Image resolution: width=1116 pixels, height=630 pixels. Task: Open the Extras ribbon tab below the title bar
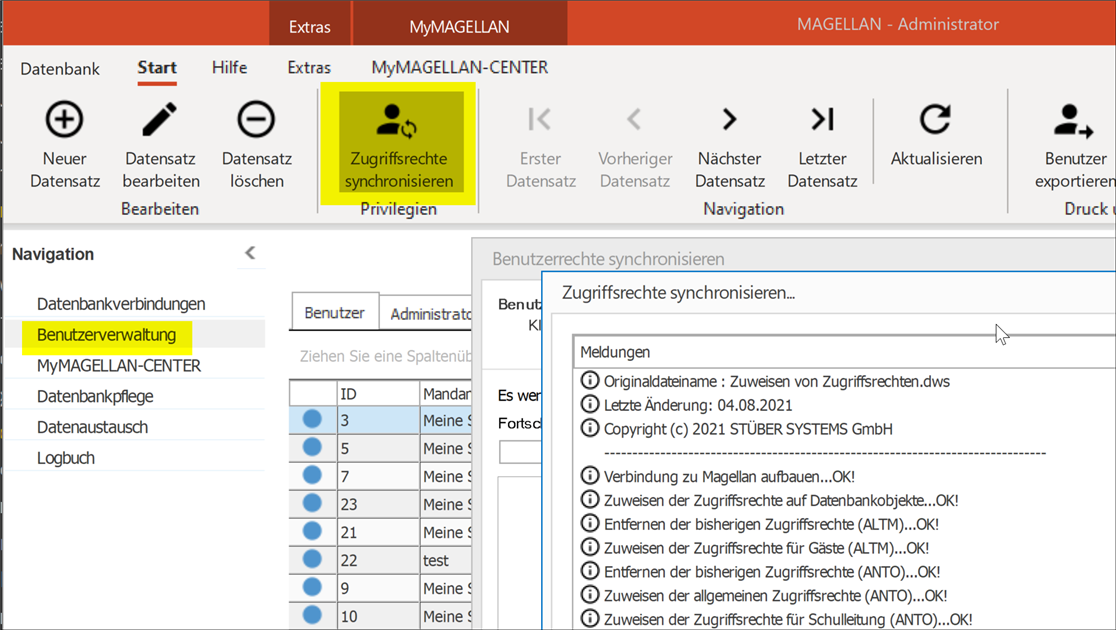pyautogui.click(x=309, y=68)
